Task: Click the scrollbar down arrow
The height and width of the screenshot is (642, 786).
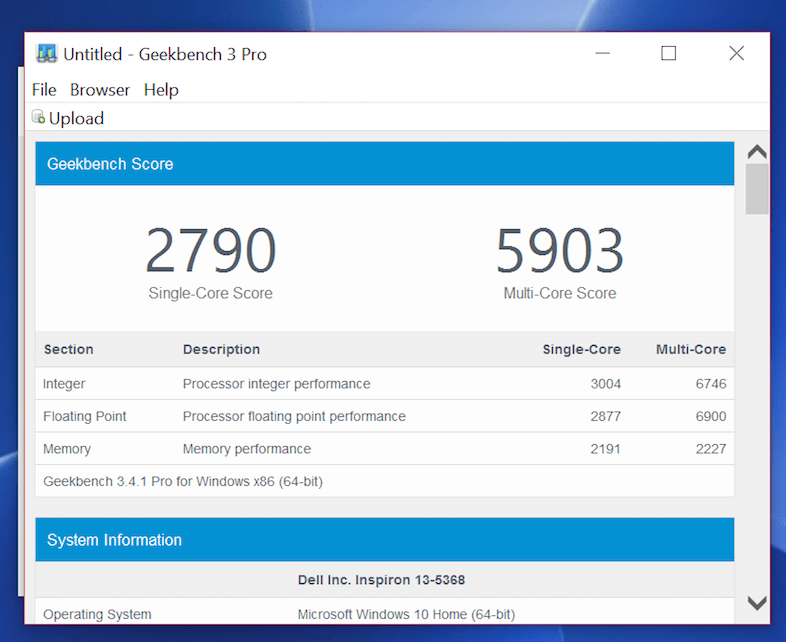Action: (757, 602)
